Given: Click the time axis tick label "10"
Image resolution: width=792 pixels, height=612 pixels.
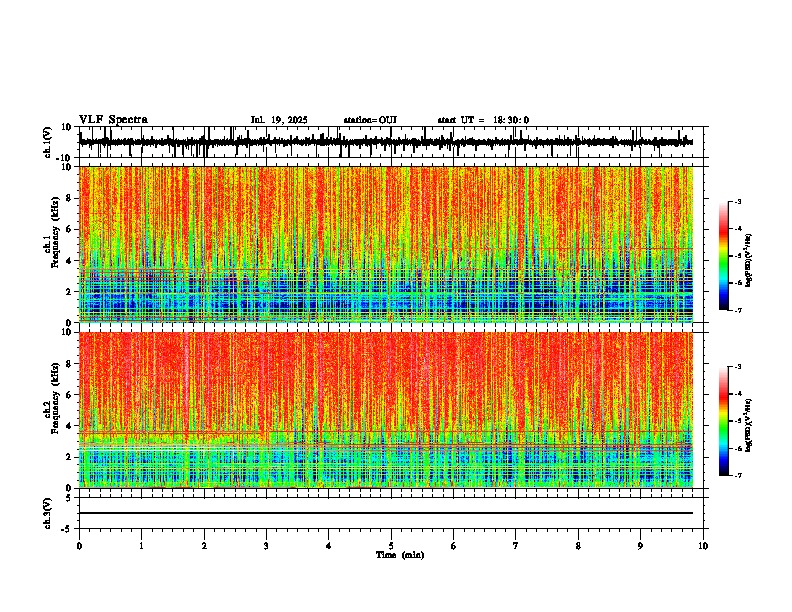Looking at the screenshot, I should pos(703,546).
